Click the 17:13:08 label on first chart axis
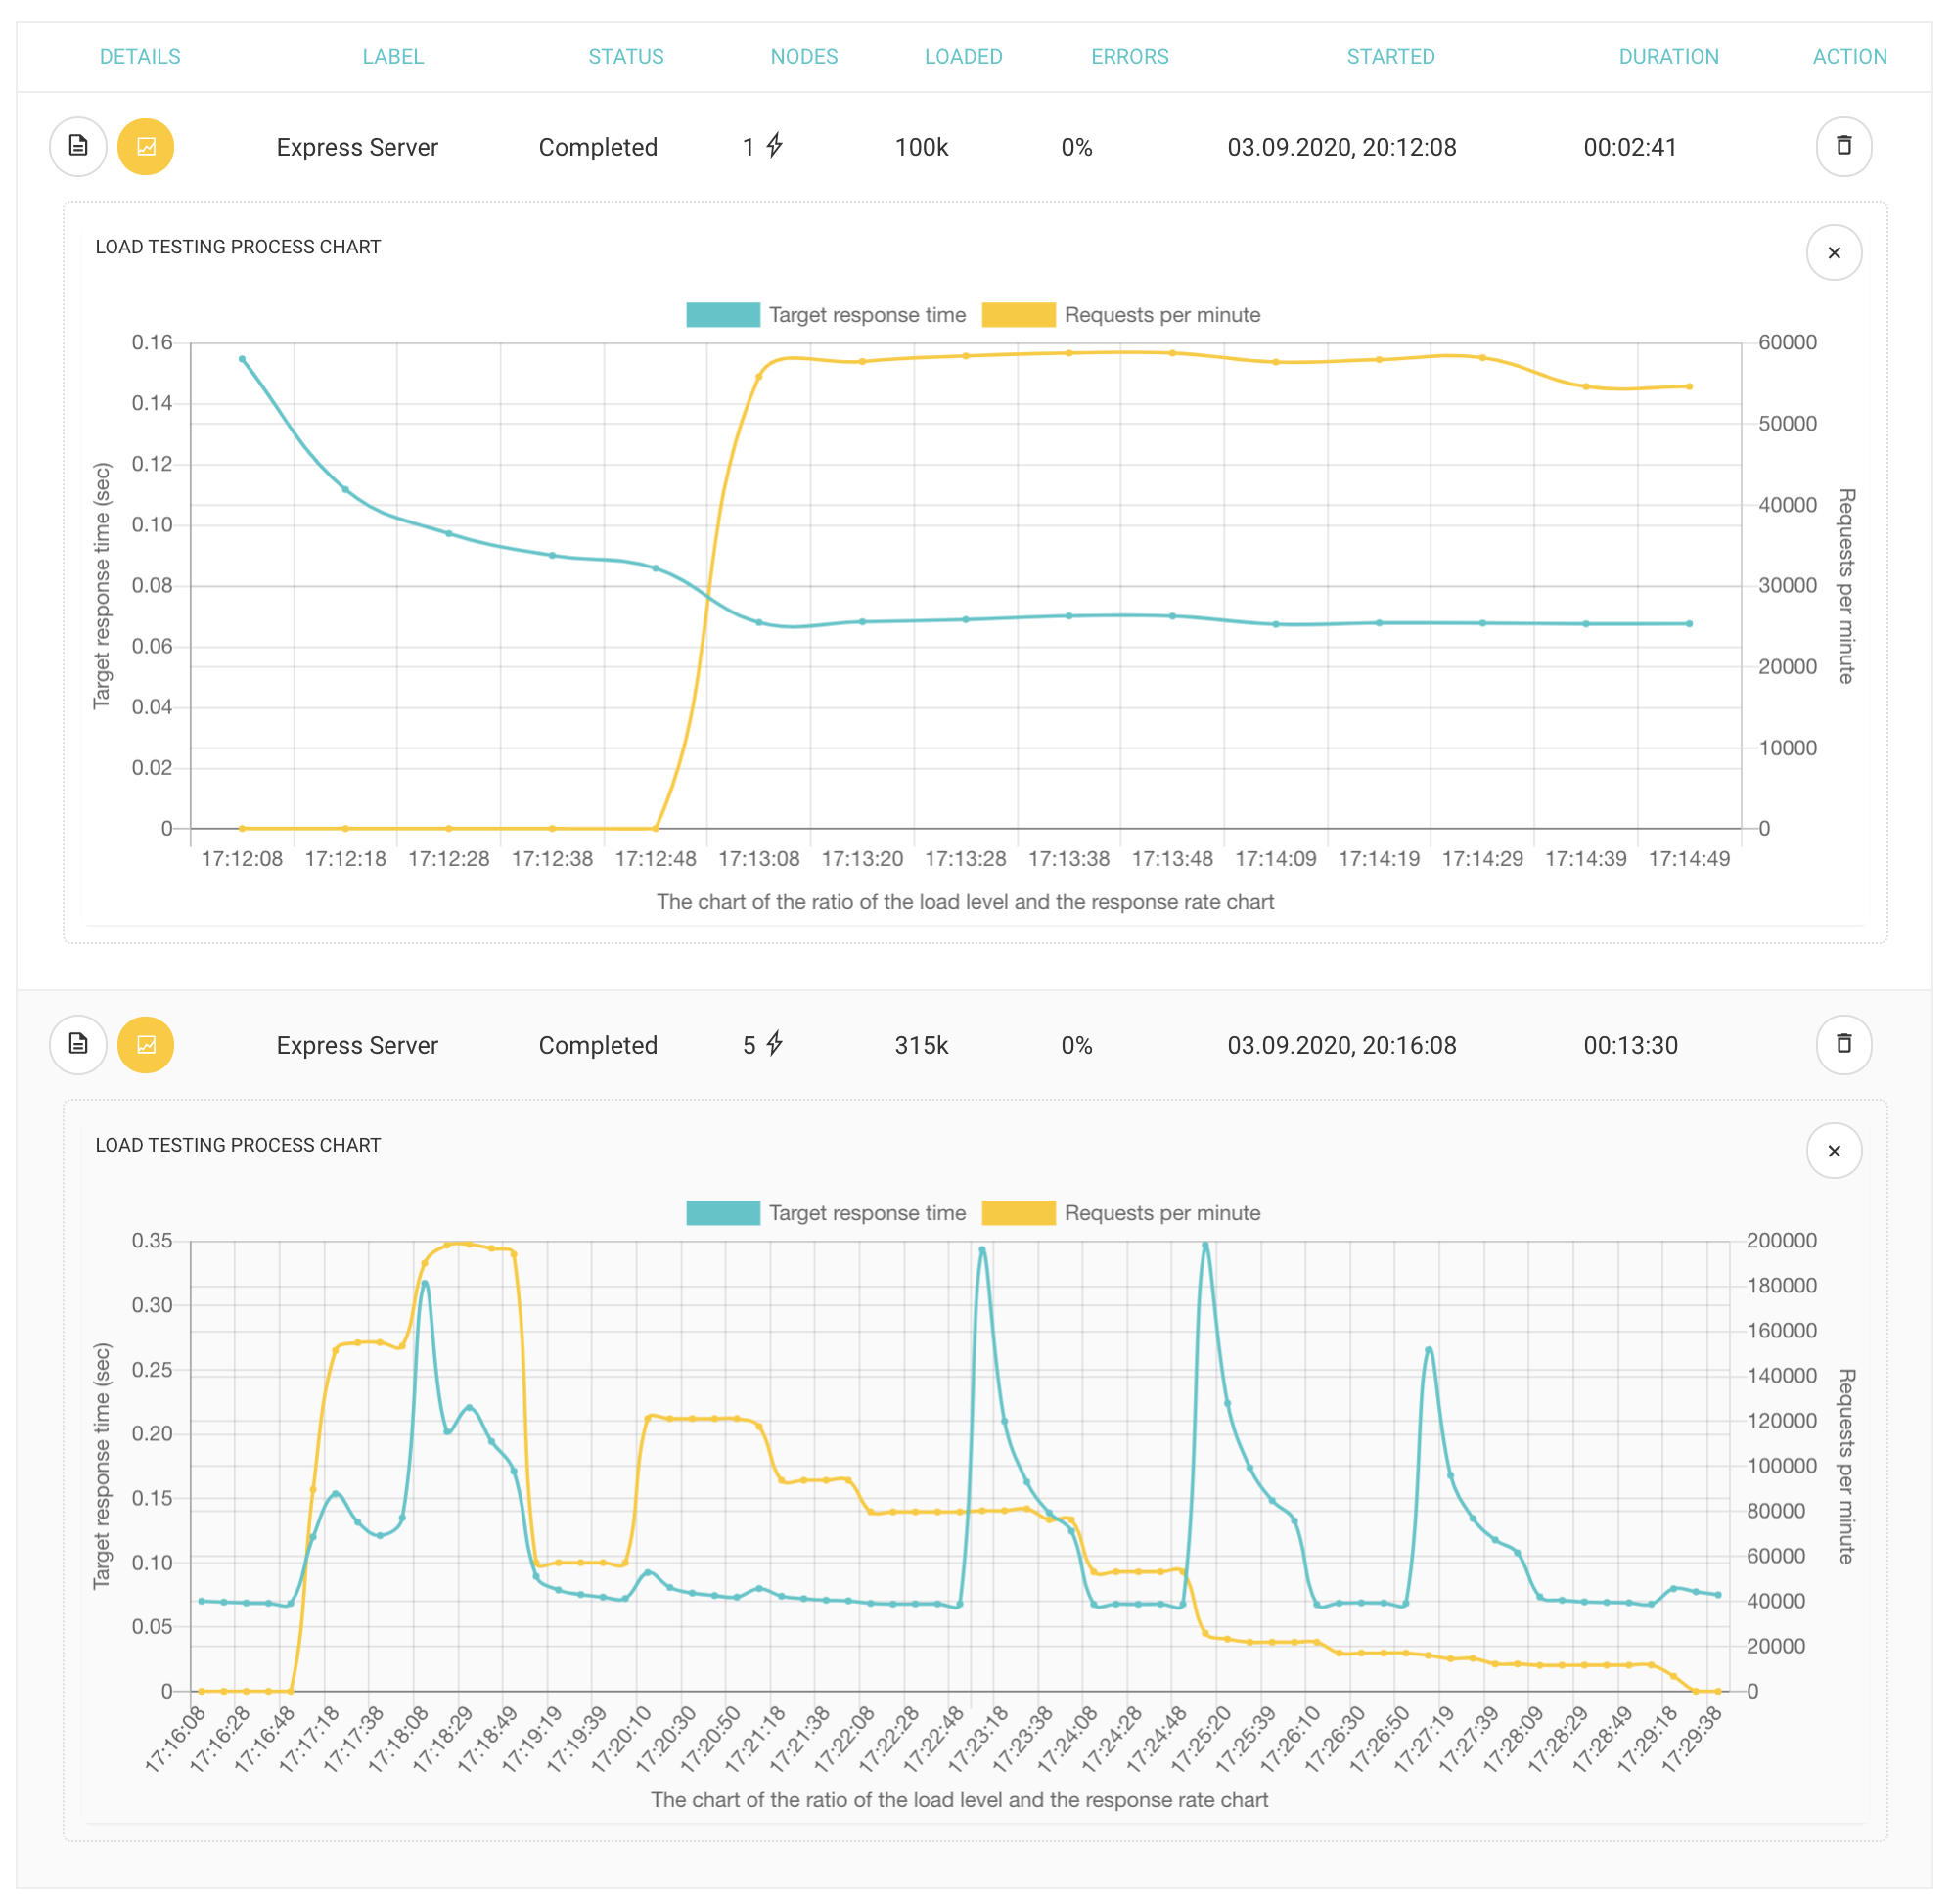The height and width of the screenshot is (1904, 1953). point(759,859)
